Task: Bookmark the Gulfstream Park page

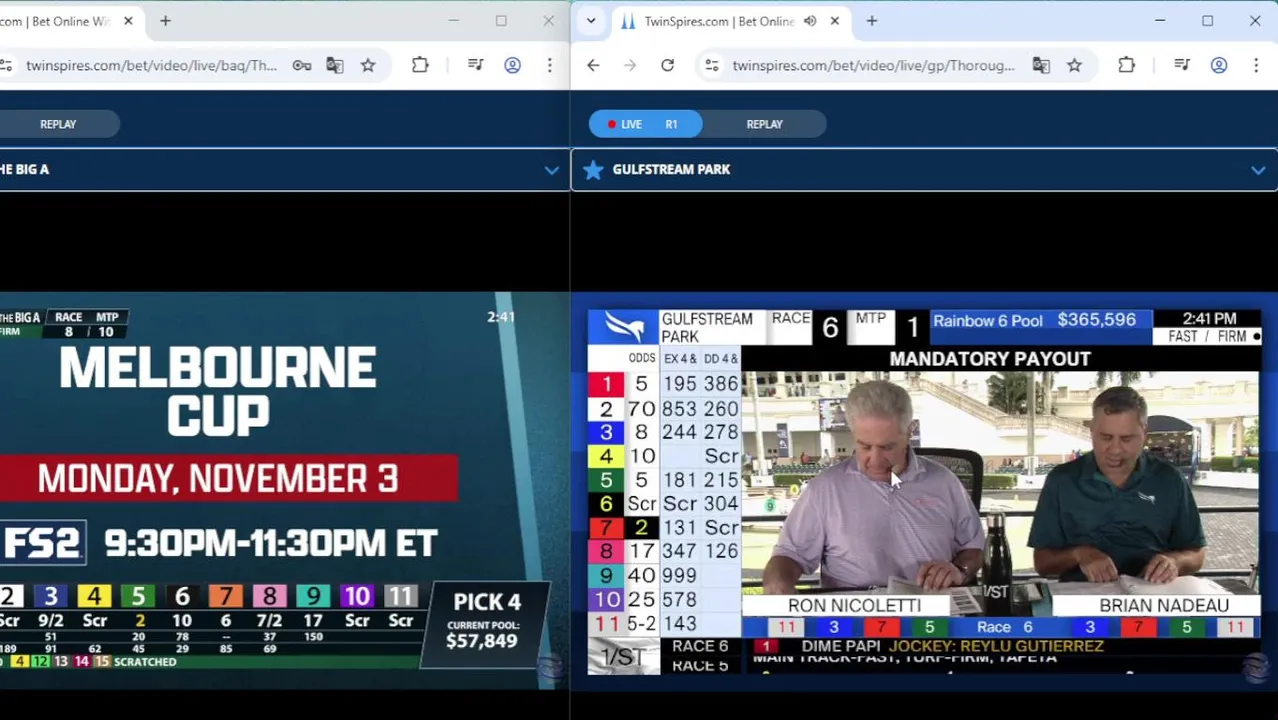Action: [1074, 65]
